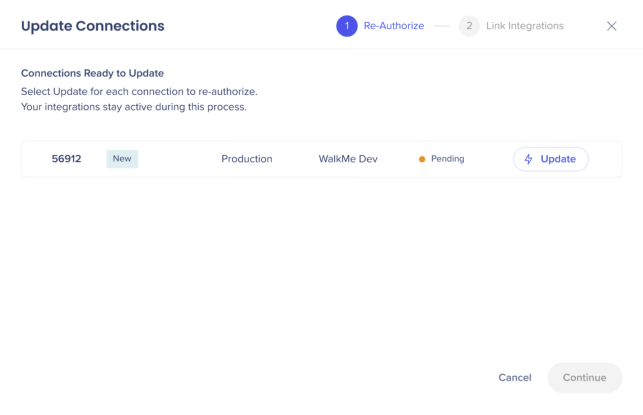Click the connector line between steps
643x415 pixels.
coord(442,26)
